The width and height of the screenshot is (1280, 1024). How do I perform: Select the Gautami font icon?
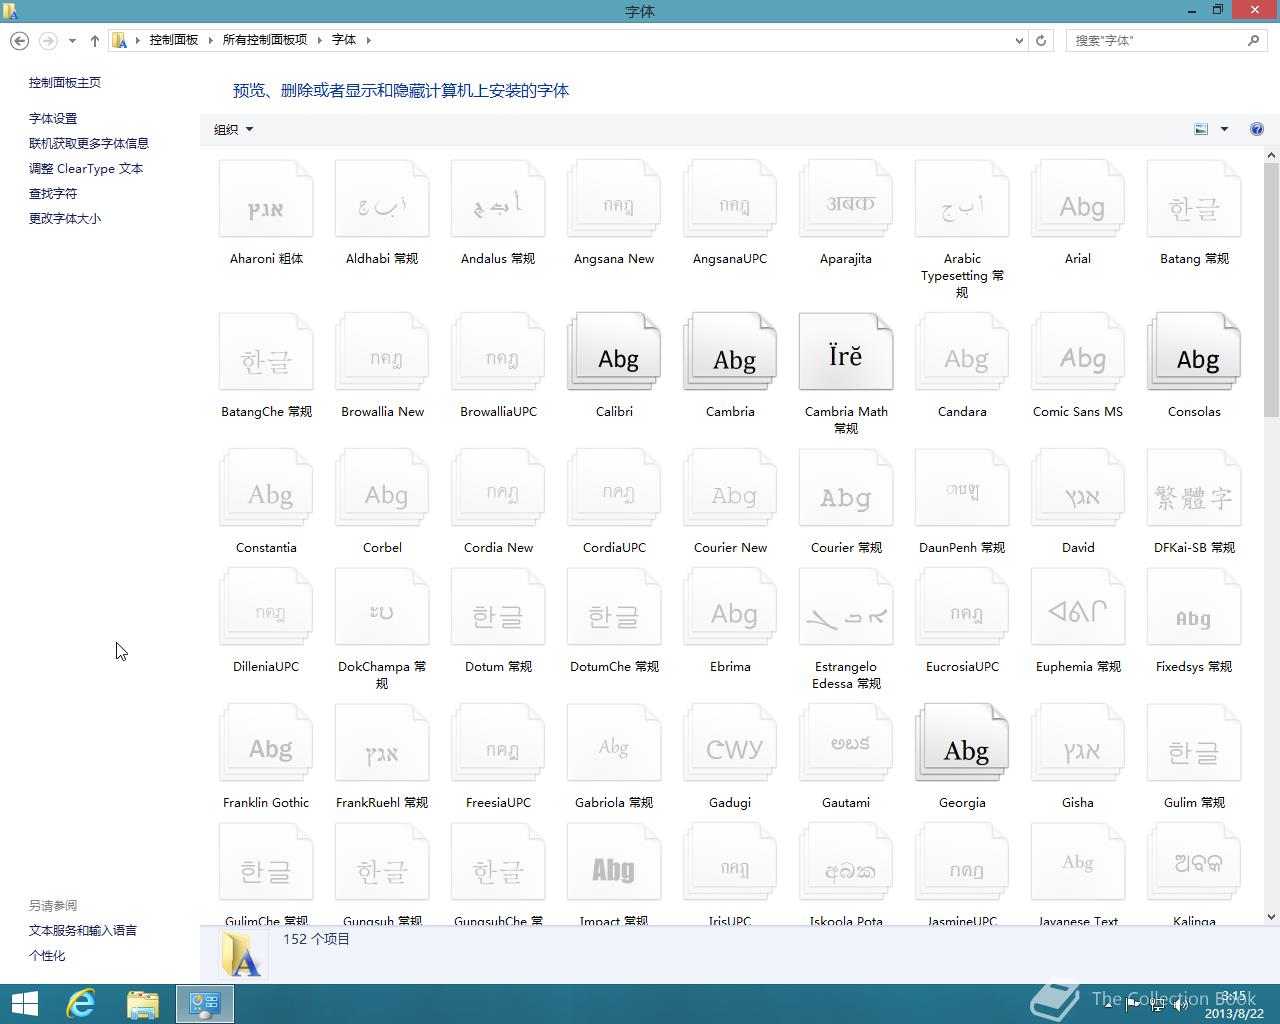tap(846, 743)
